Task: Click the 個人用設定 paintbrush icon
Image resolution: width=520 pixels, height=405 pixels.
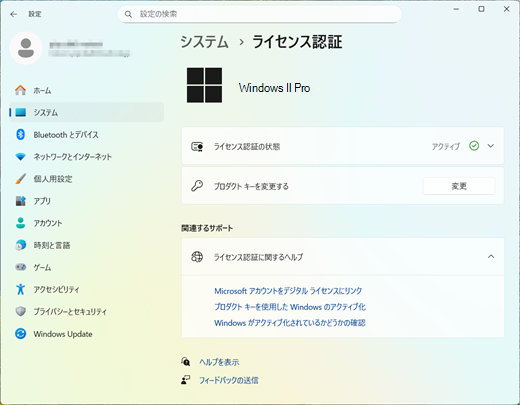Action: coord(21,179)
